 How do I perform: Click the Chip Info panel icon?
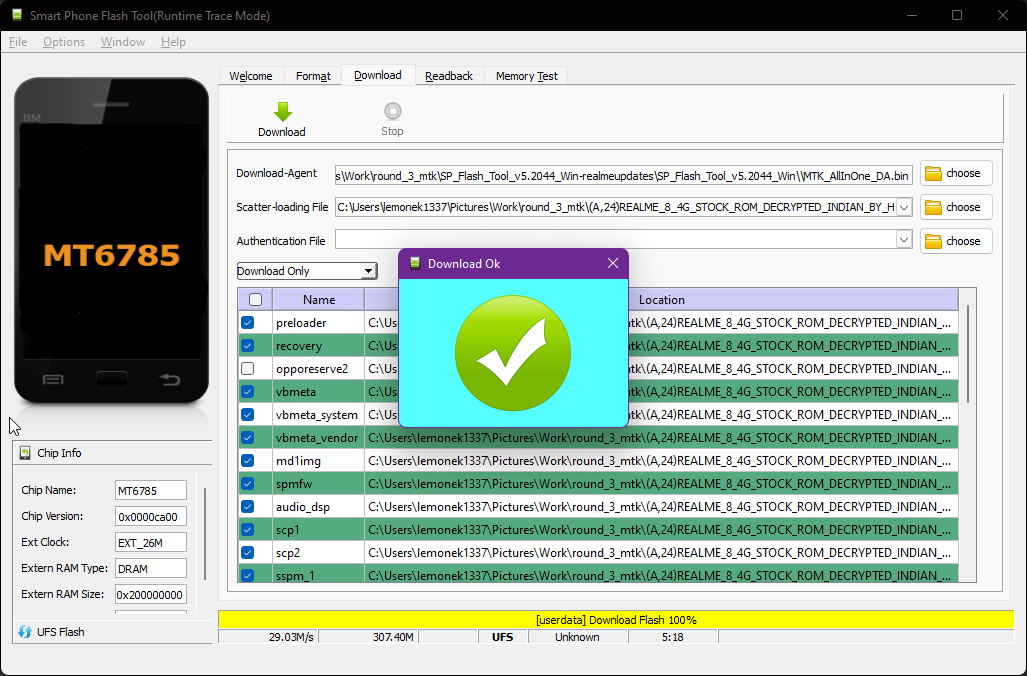click(x=25, y=453)
